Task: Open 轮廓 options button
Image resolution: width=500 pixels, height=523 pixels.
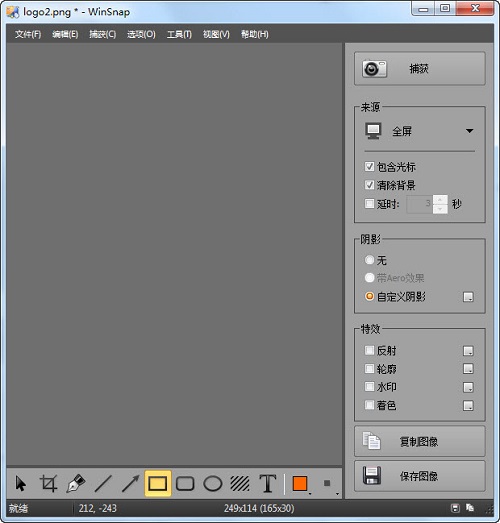Action: click(468, 369)
